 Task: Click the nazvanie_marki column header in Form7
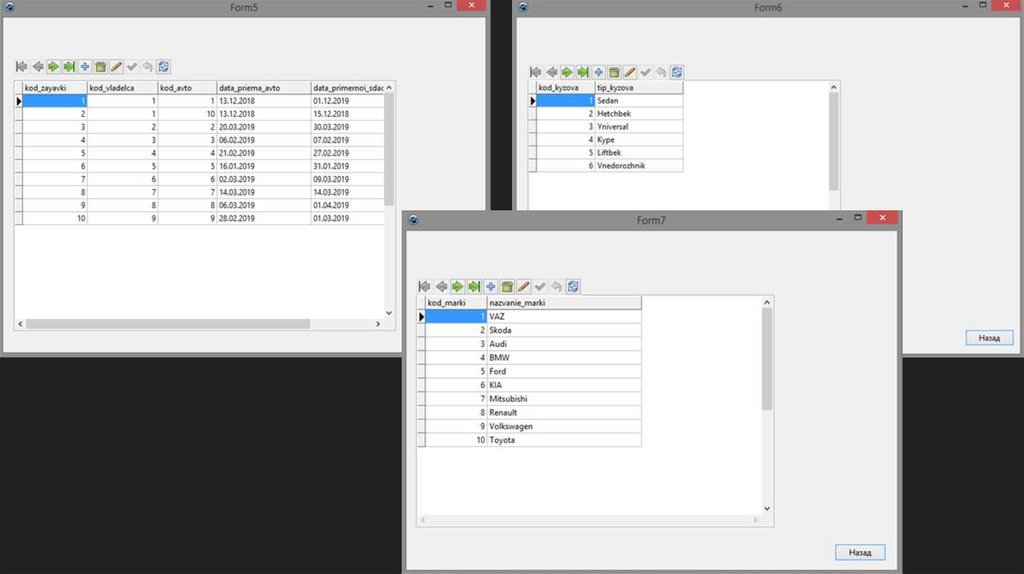(x=564, y=302)
